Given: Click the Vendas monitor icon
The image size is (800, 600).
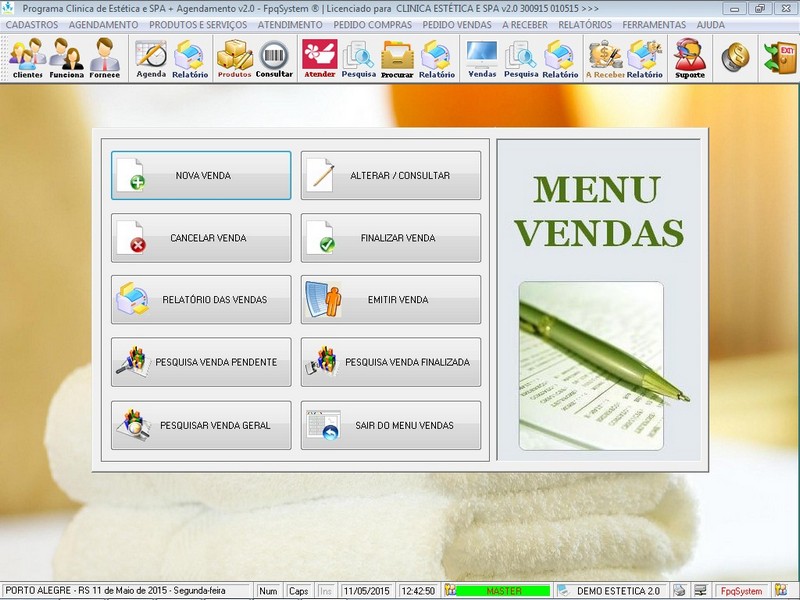Looking at the screenshot, I should tap(482, 58).
